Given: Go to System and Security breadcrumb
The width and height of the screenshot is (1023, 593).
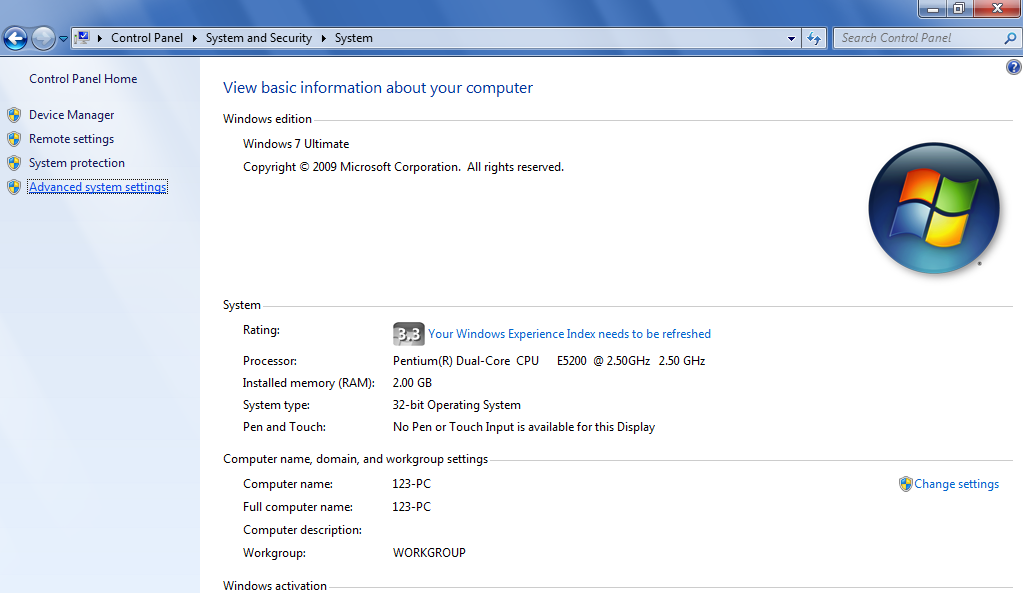Looking at the screenshot, I should tap(258, 38).
